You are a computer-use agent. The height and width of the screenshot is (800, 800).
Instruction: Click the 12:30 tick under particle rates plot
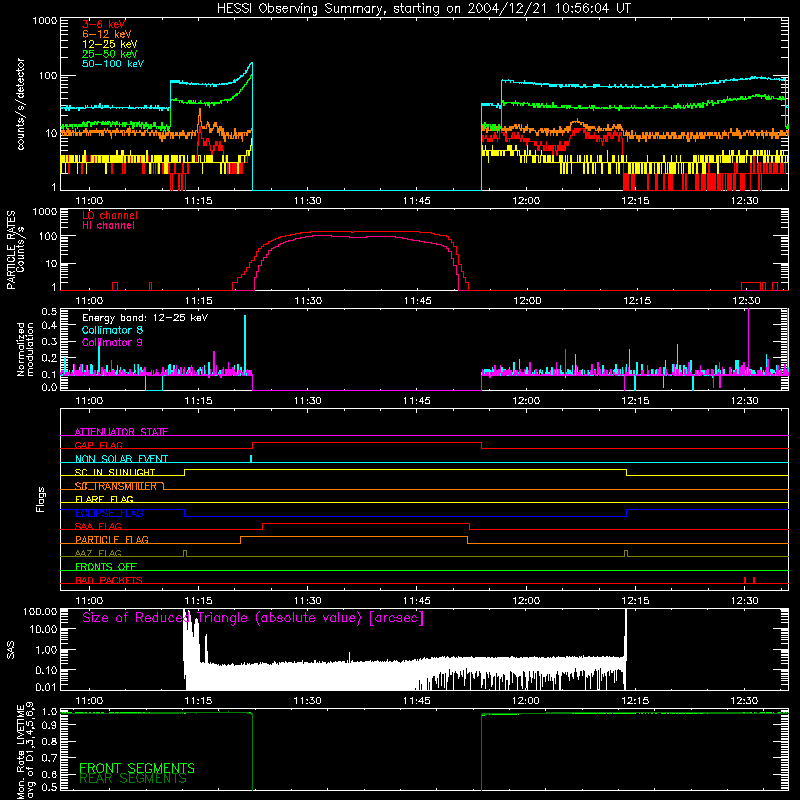click(x=744, y=301)
